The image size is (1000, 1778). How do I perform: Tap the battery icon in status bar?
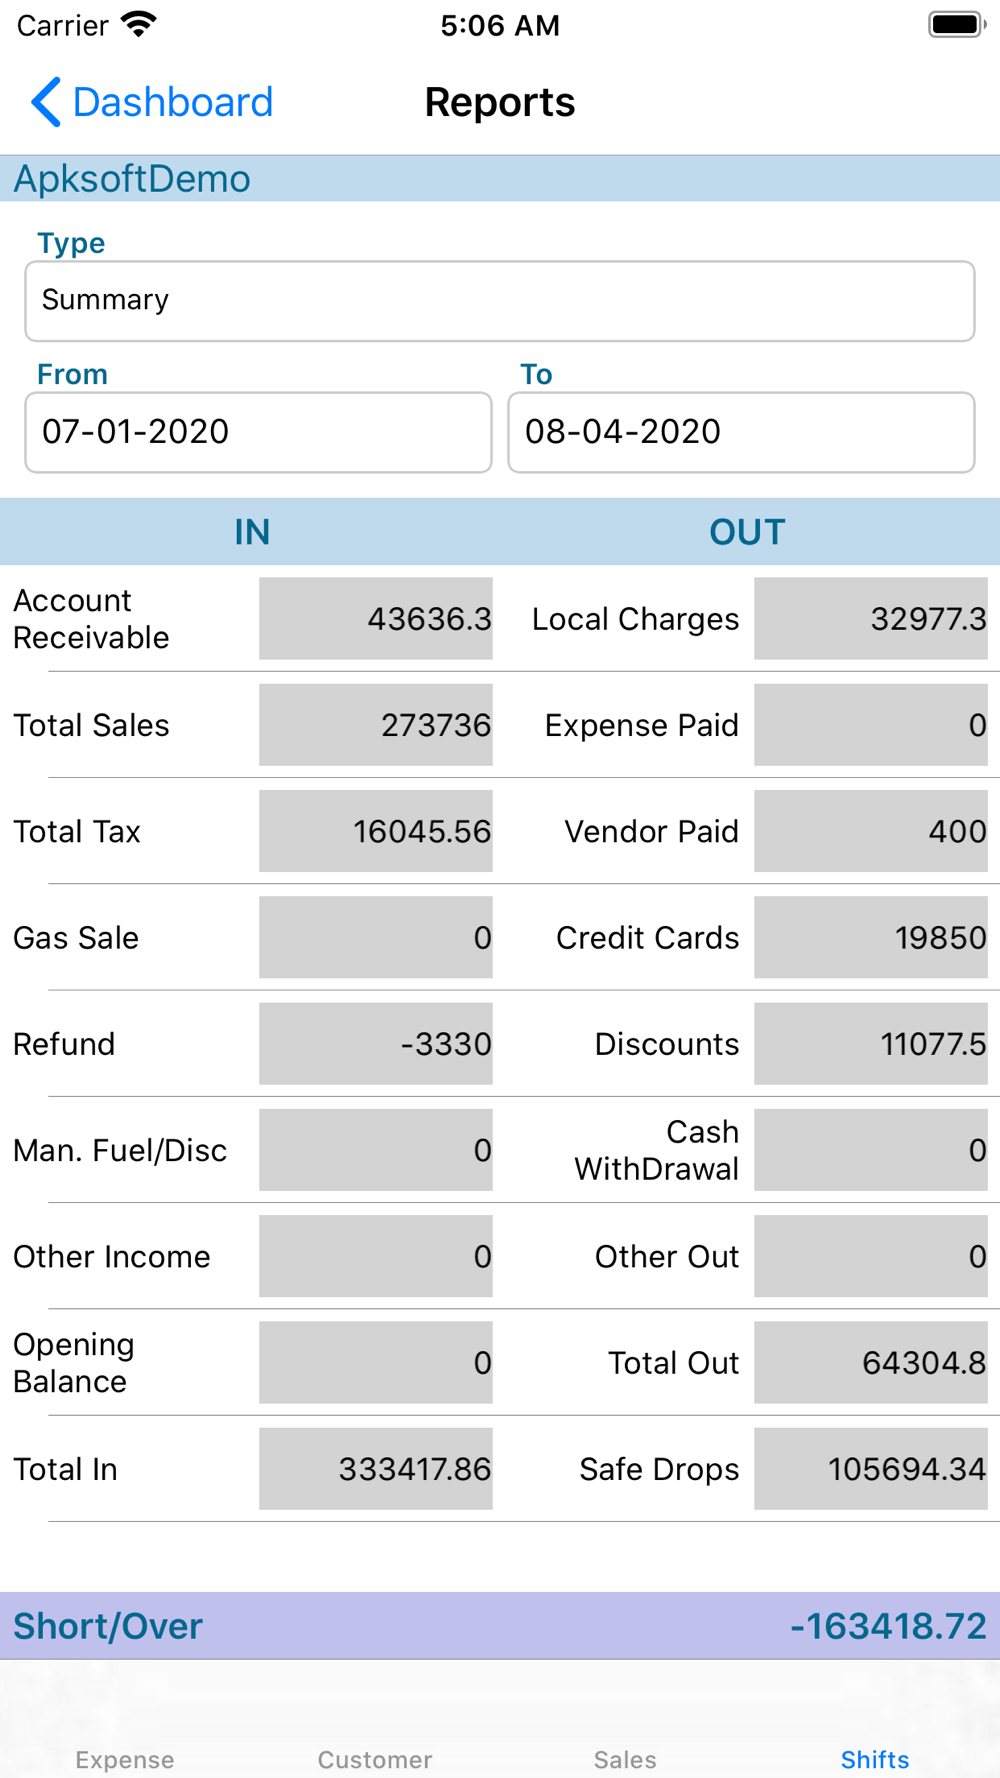[x=956, y=25]
